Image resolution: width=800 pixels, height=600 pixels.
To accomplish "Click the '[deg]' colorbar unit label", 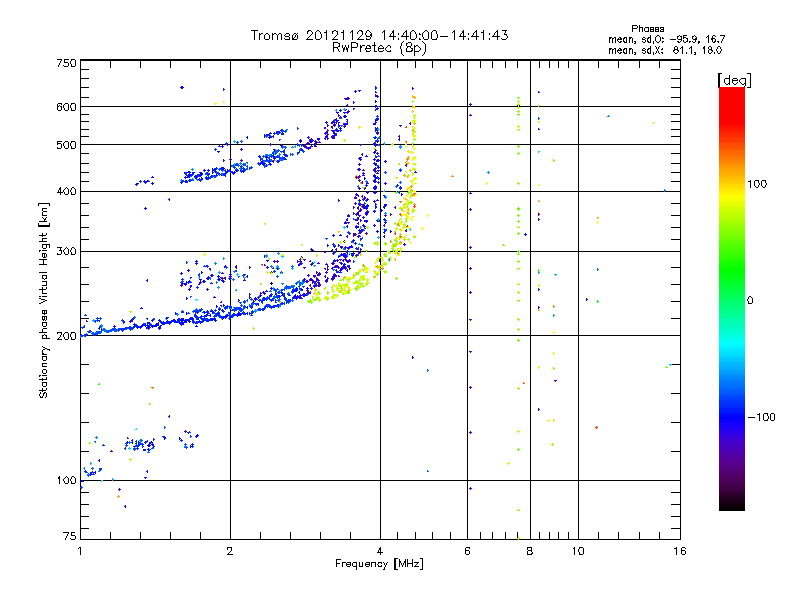I will (734, 80).
